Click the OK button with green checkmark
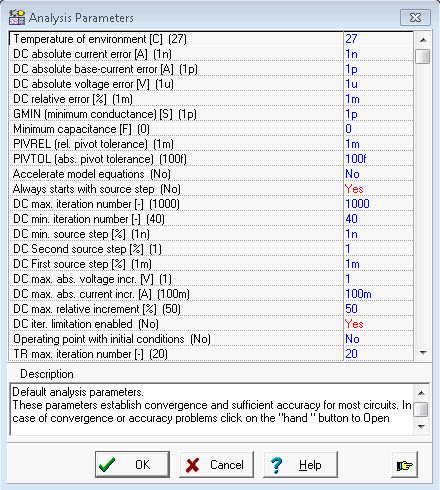Viewport: 440px width, 490px height. tap(132, 464)
